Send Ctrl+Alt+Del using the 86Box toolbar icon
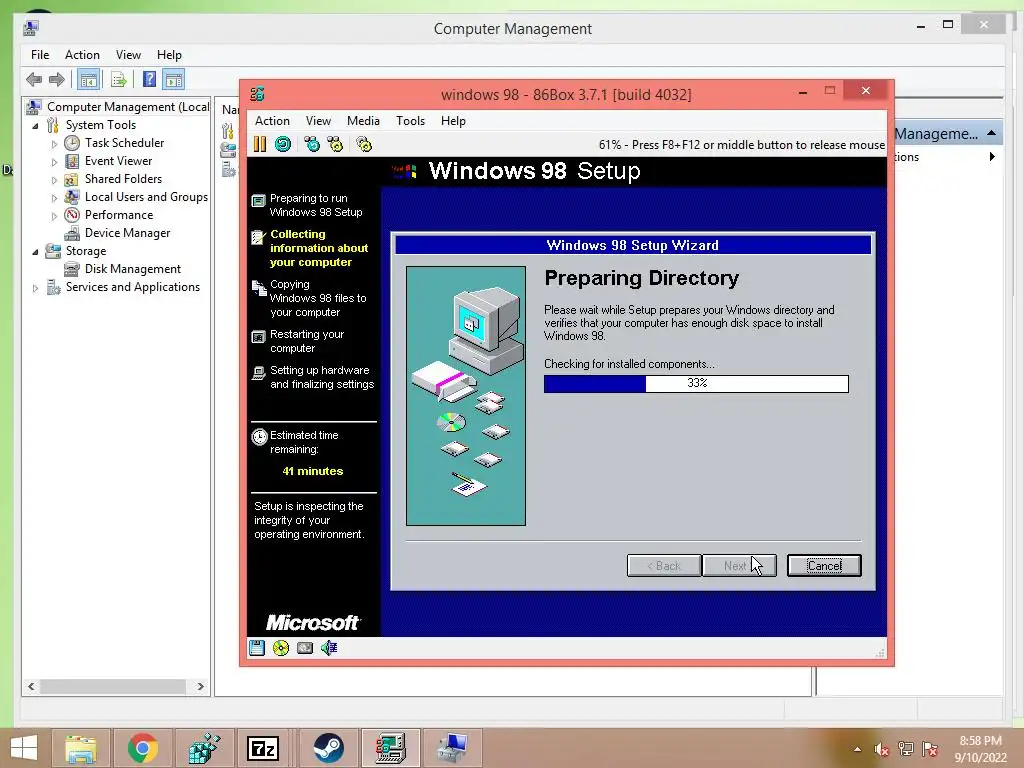Screen dimensions: 1024x768 pos(312,144)
